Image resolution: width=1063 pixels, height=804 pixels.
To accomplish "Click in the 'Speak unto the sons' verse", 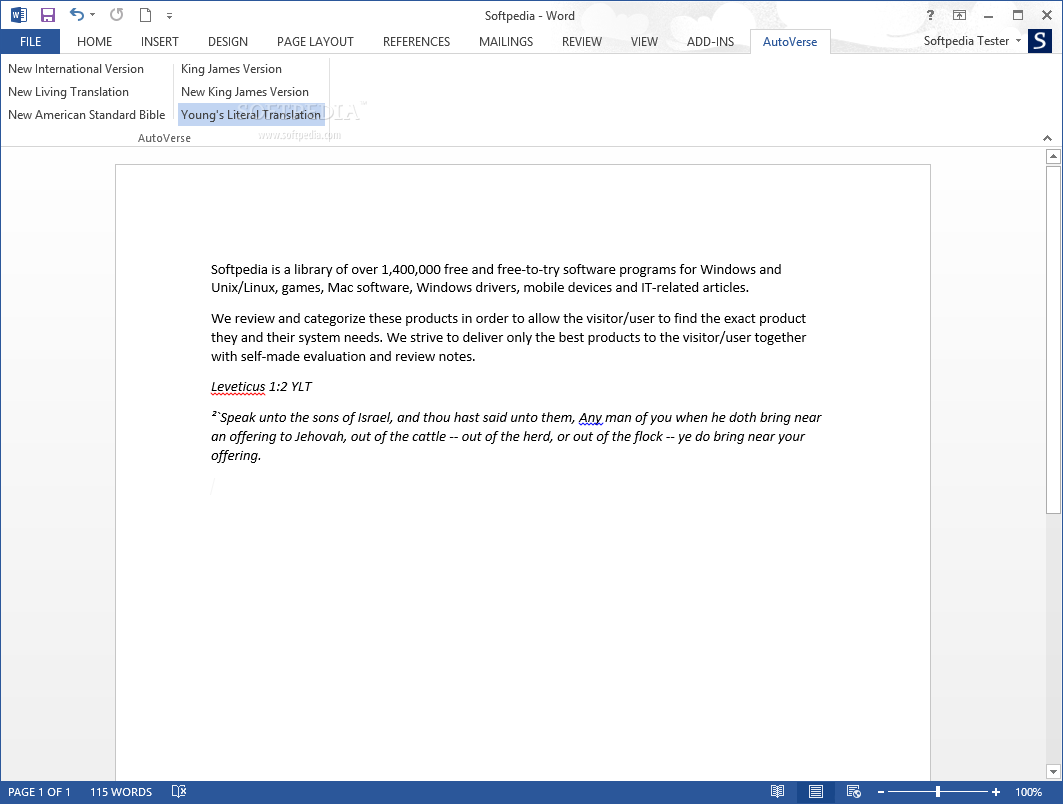I will click(516, 437).
